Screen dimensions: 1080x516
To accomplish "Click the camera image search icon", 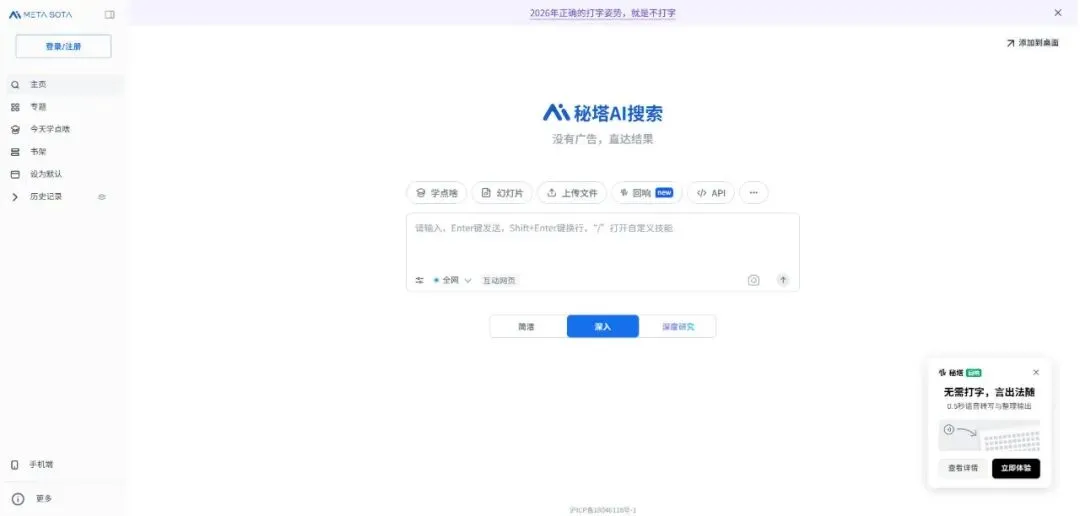I will coord(754,280).
